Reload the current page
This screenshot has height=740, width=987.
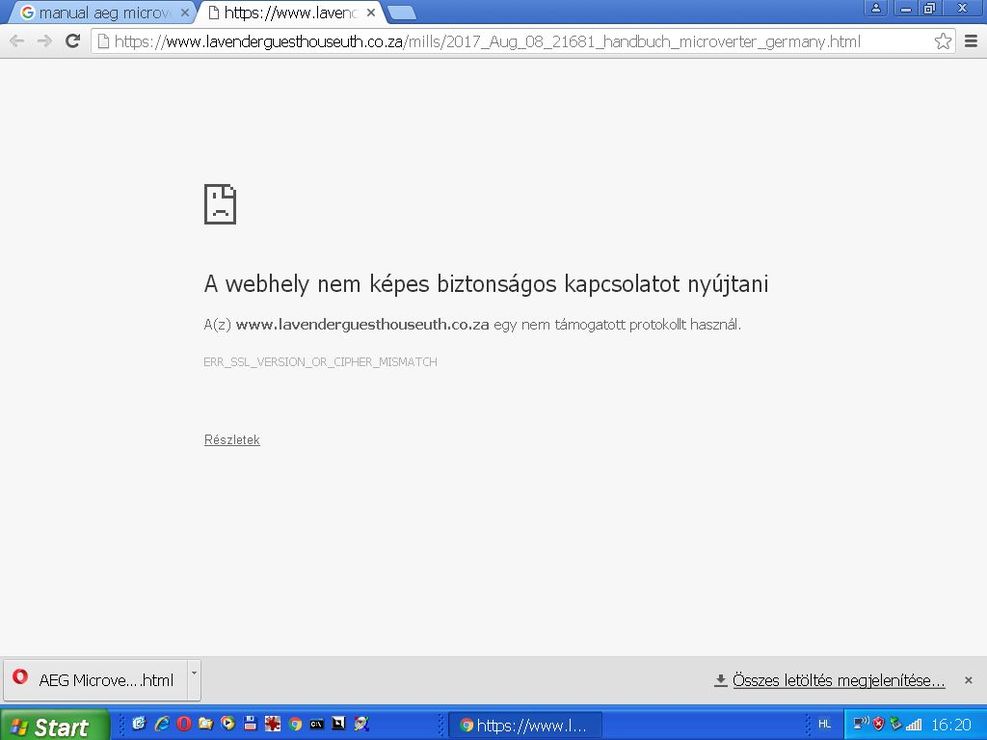pyautogui.click(x=72, y=41)
